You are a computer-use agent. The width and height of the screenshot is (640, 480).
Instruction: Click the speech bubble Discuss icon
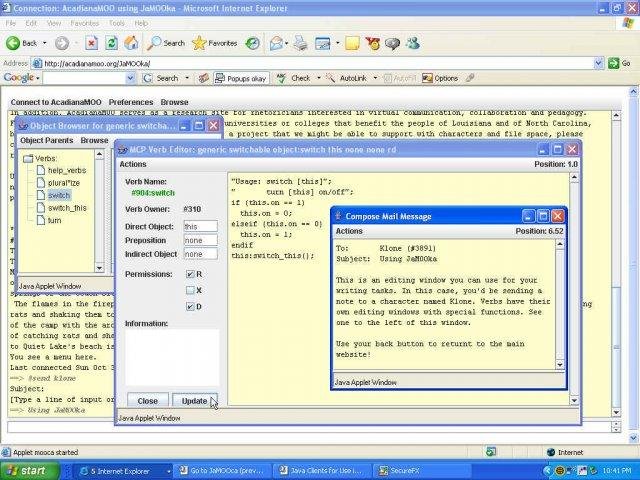(x=392, y=43)
